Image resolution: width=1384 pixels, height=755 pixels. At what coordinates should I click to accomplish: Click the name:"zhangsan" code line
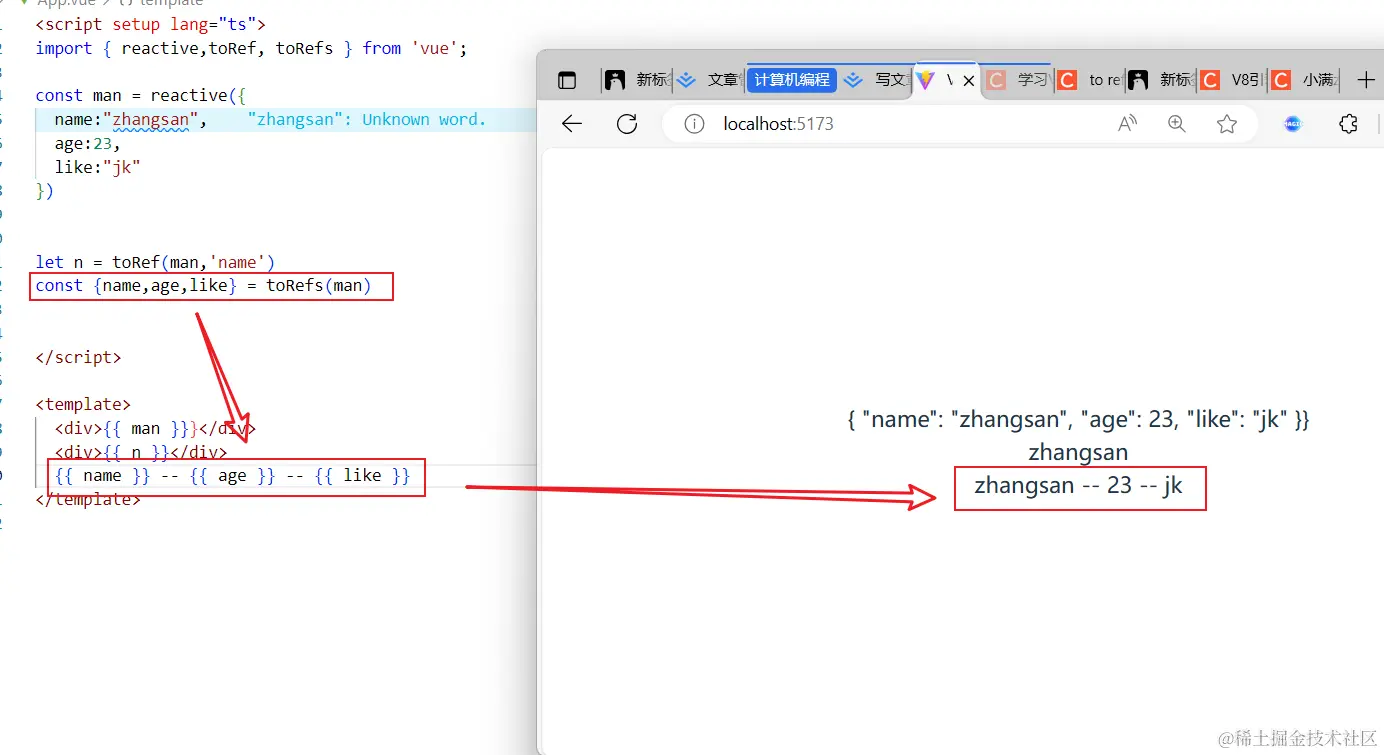pyautogui.click(x=130, y=120)
